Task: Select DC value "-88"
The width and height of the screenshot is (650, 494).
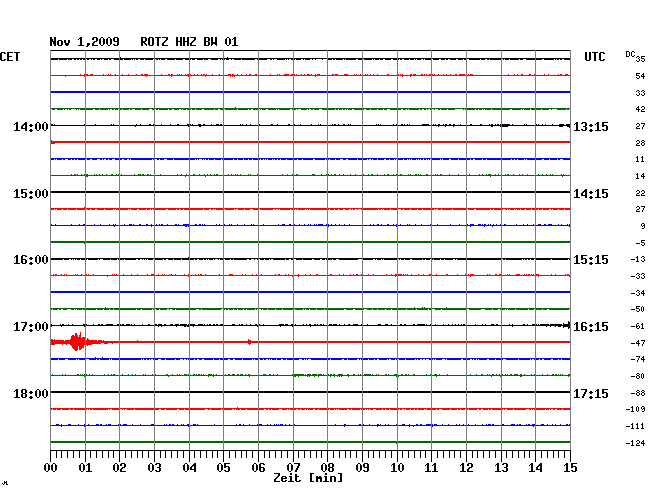Action: [x=638, y=393]
